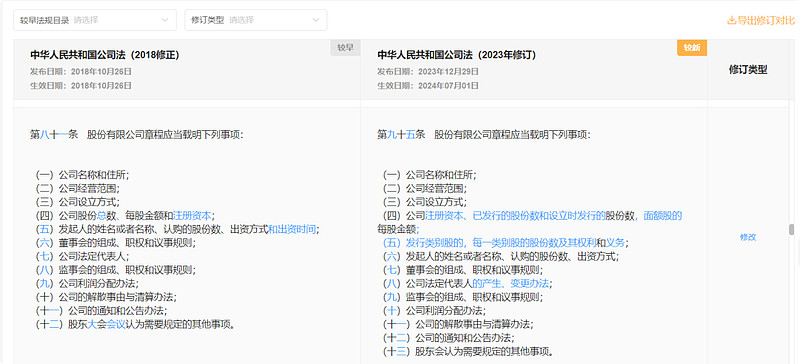
Task: Click new version line (十二) 公司的通知和公告办法
Action: [x=448, y=337]
